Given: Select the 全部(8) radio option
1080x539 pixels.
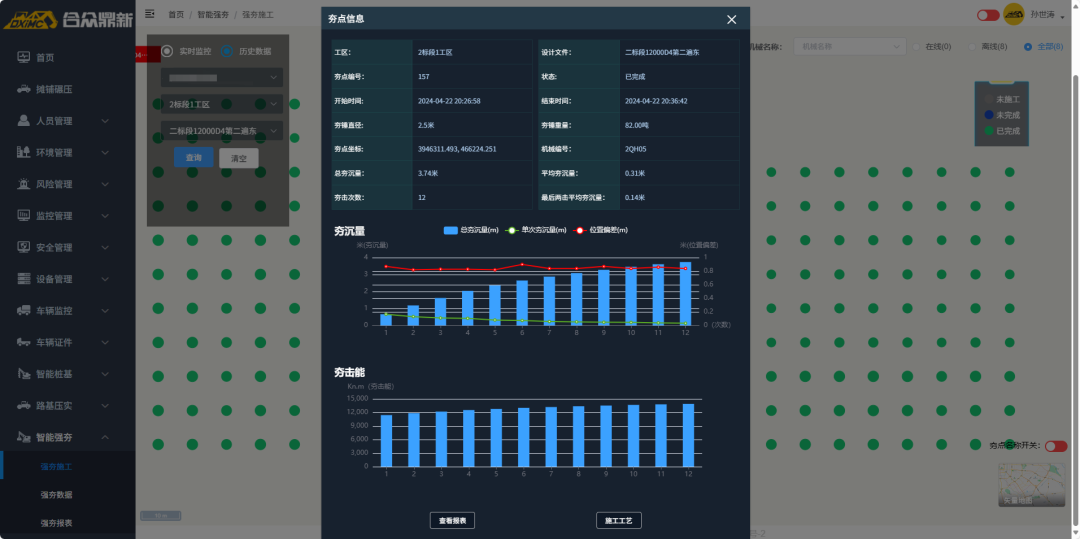Looking at the screenshot, I should [x=1028, y=47].
